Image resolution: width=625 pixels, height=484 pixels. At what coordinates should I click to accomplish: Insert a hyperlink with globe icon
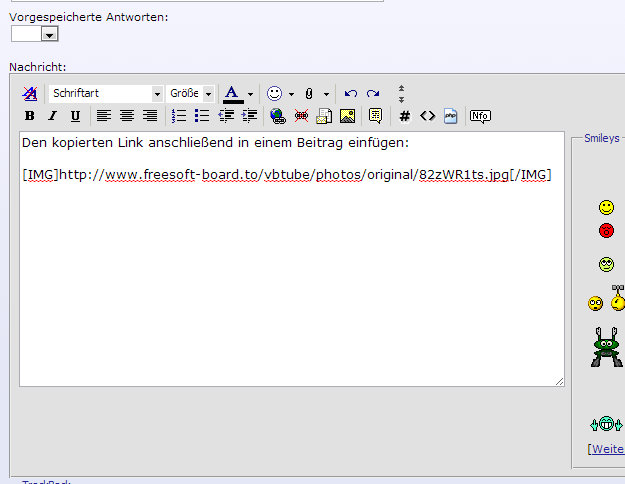point(278,116)
